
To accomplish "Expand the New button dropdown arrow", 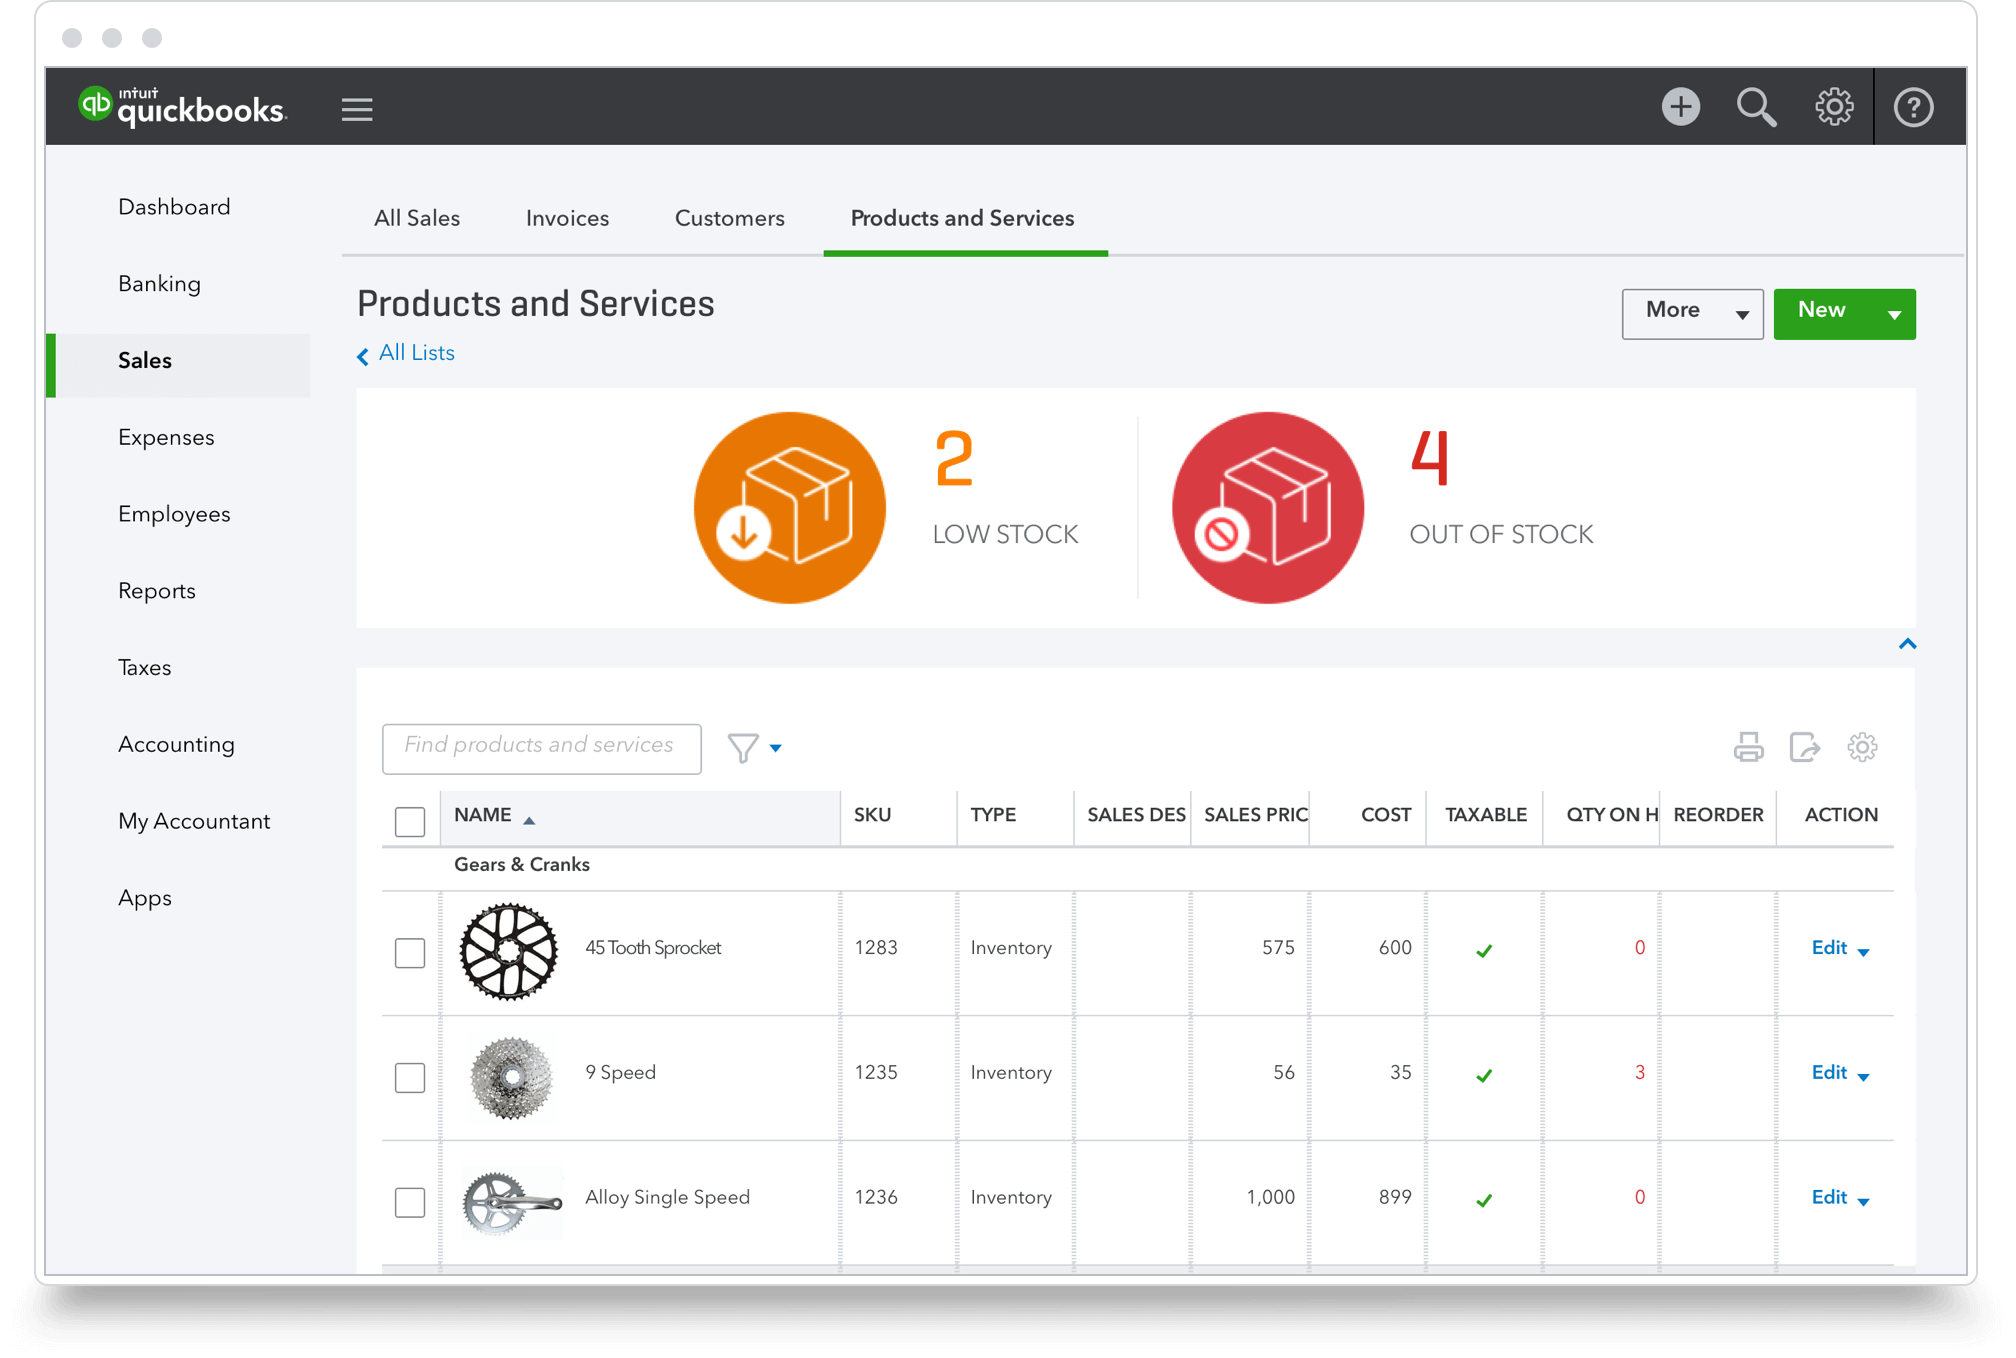I will pos(1892,311).
